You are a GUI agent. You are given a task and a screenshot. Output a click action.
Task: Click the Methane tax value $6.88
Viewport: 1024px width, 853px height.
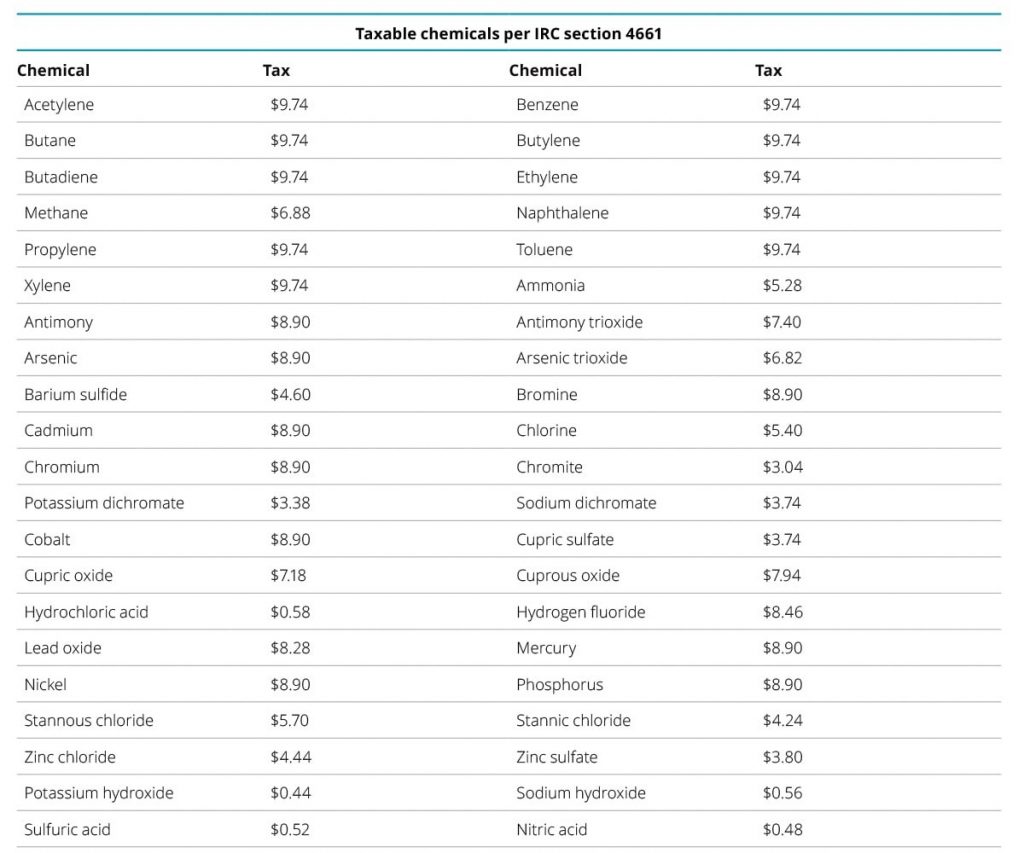coord(290,213)
